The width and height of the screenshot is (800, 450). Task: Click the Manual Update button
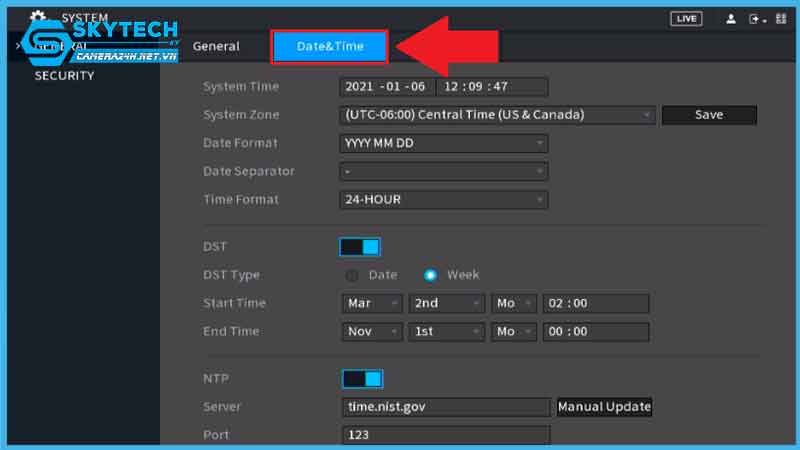[x=604, y=407]
